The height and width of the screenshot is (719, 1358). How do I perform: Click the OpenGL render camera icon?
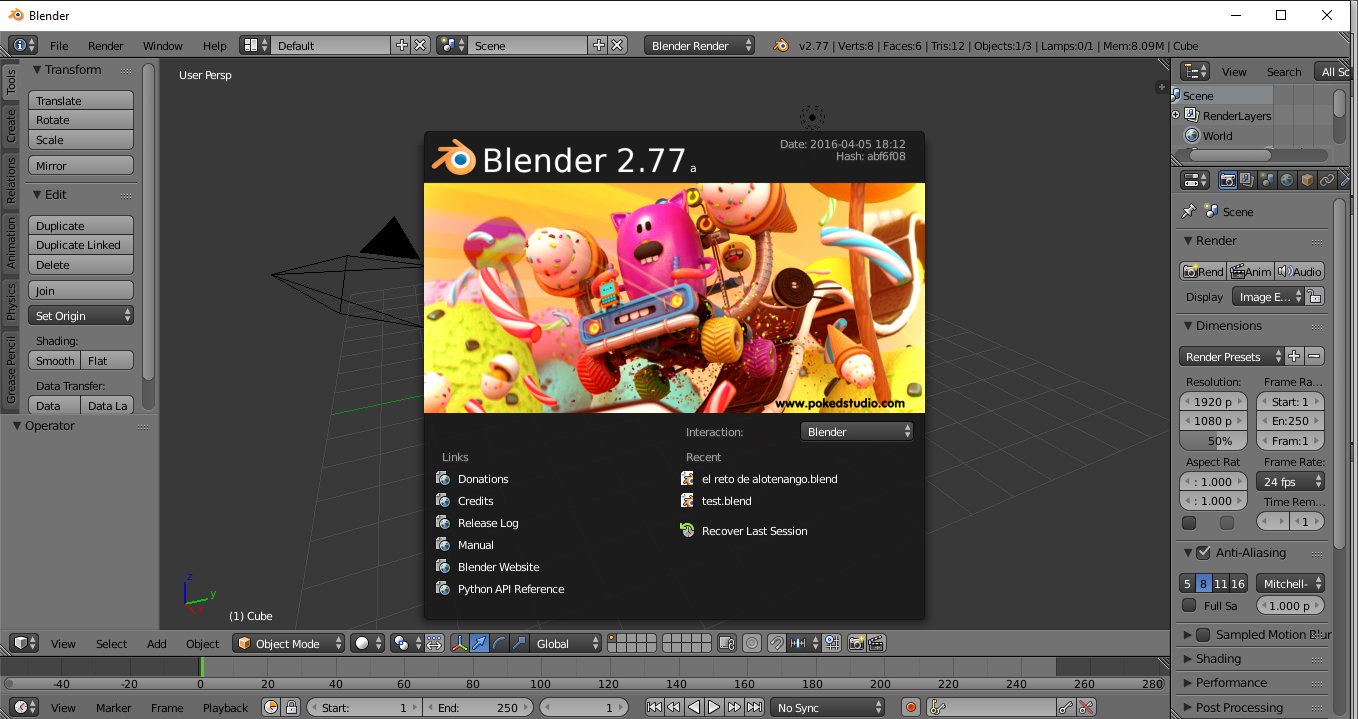(x=857, y=643)
